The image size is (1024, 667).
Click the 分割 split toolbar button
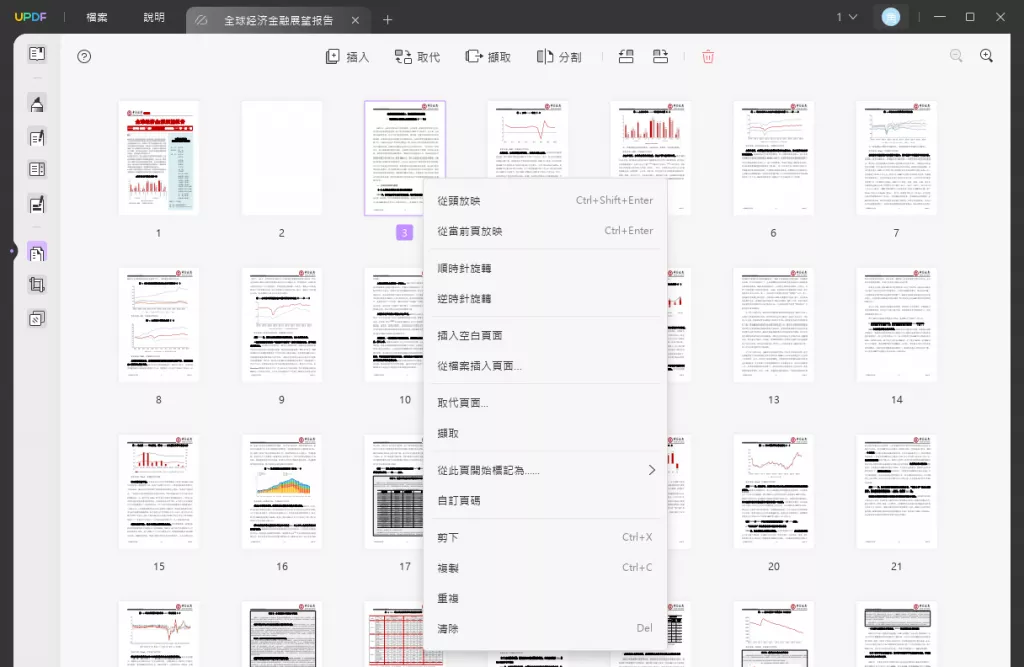[x=559, y=57]
